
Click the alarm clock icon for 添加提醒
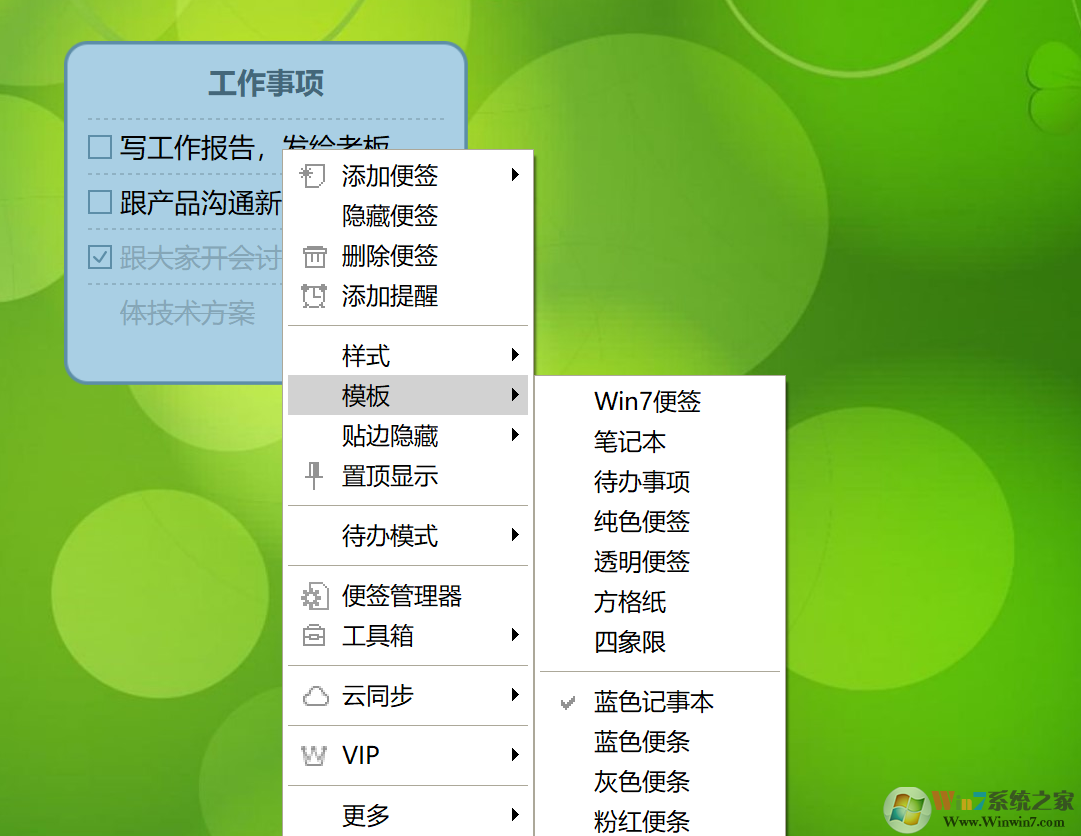point(313,296)
